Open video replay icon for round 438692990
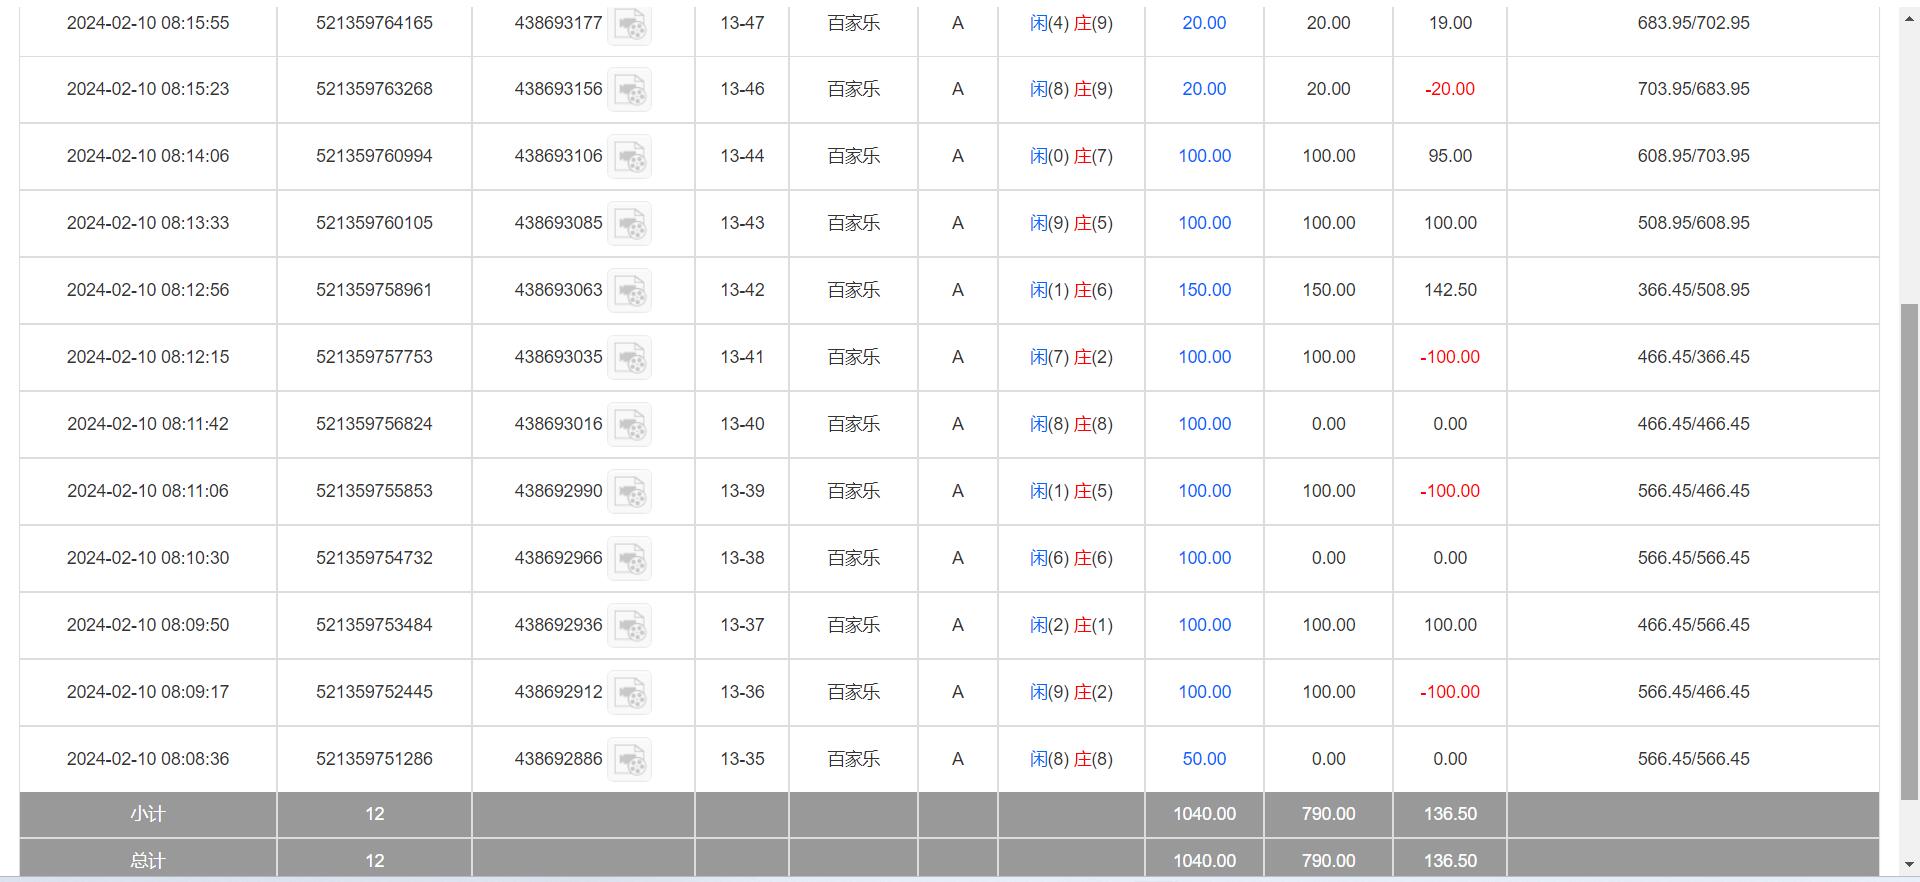The image size is (1920, 882). (630, 492)
